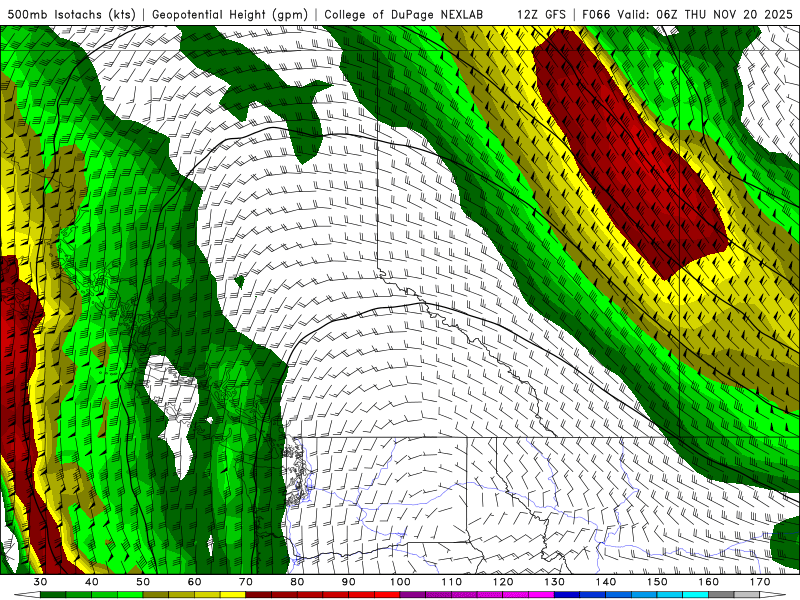Click the "Geopotential Height (gpm)" label
This screenshot has height=600, width=800.
tap(230, 14)
